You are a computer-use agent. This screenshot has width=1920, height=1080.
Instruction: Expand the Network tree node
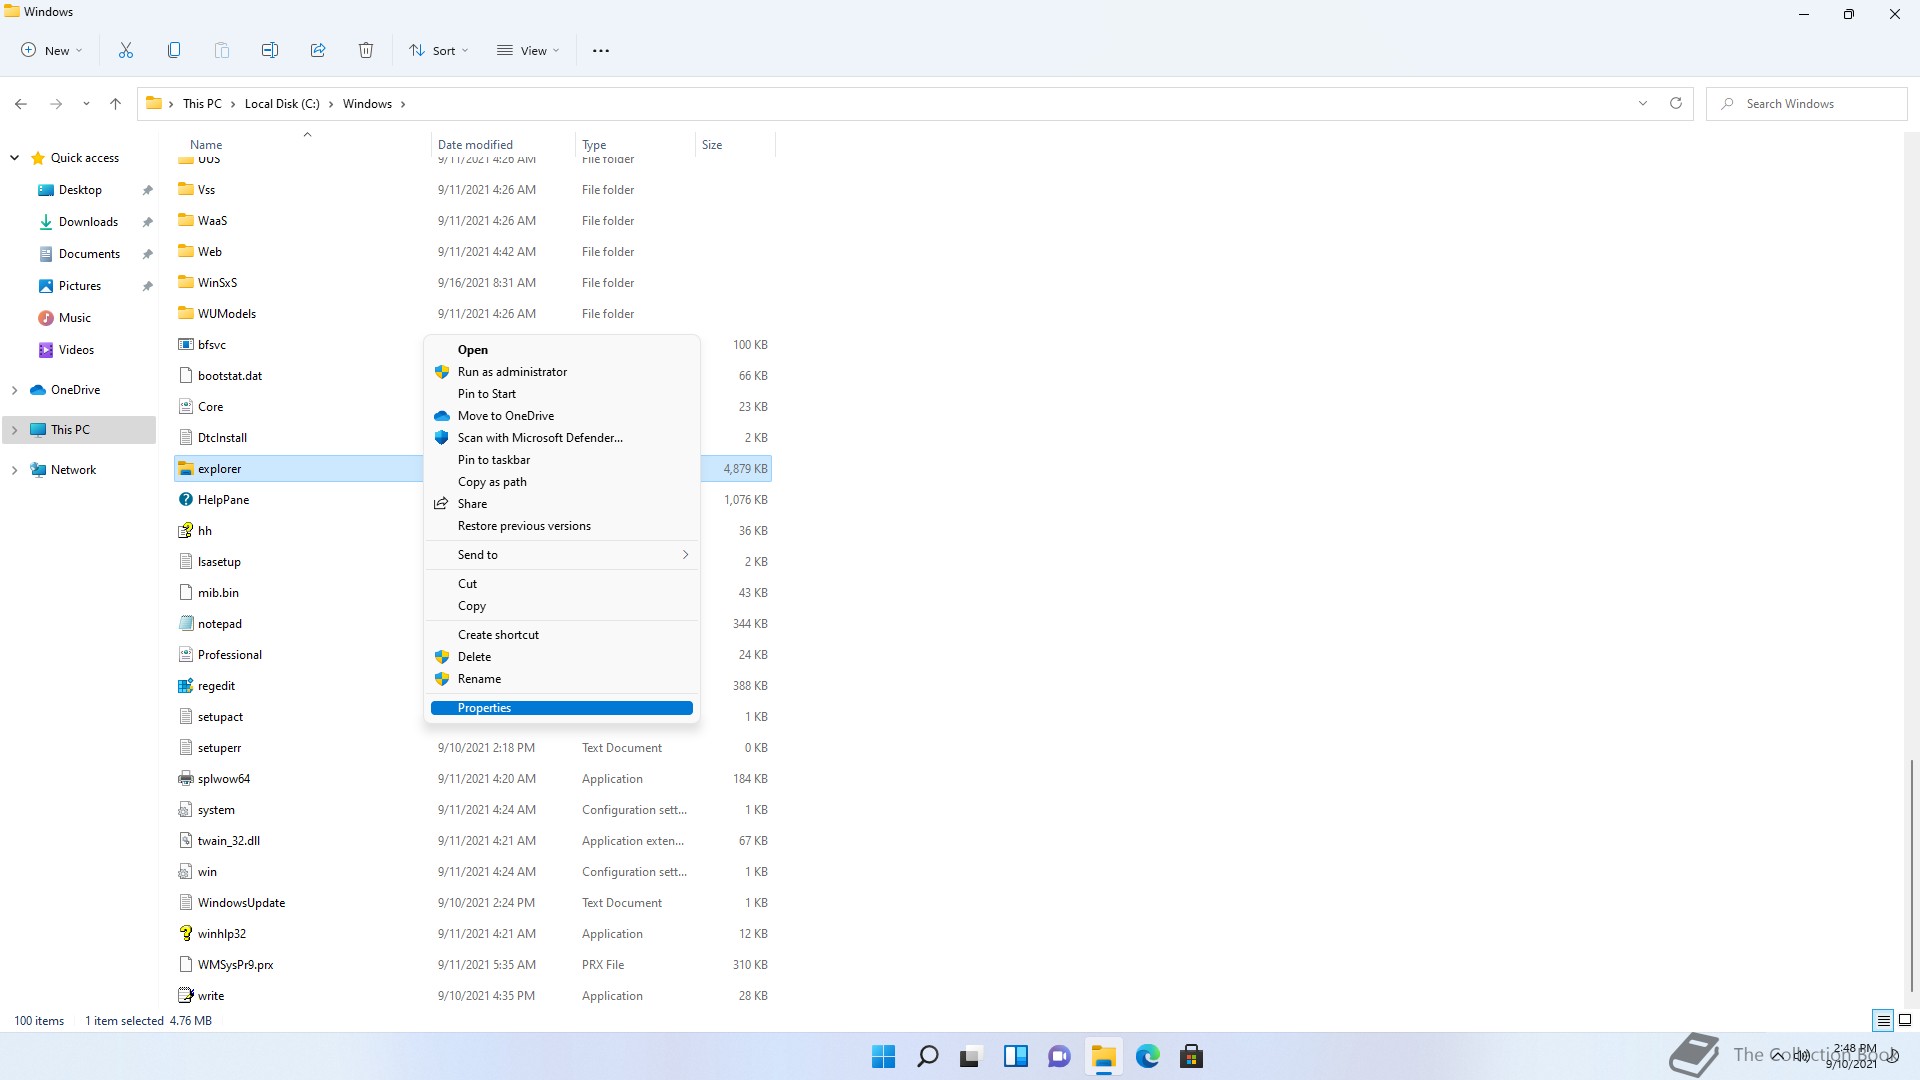point(14,470)
